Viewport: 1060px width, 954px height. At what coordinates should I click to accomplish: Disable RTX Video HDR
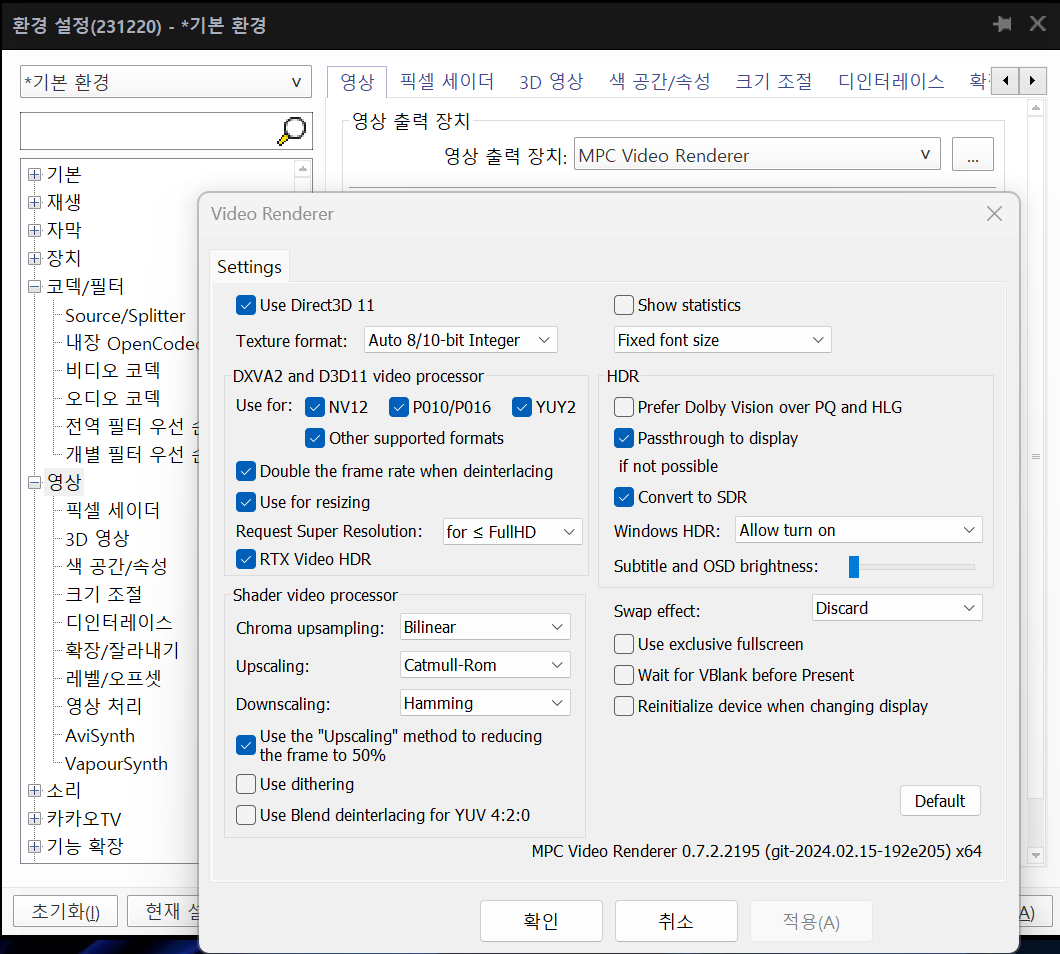pyautogui.click(x=246, y=559)
